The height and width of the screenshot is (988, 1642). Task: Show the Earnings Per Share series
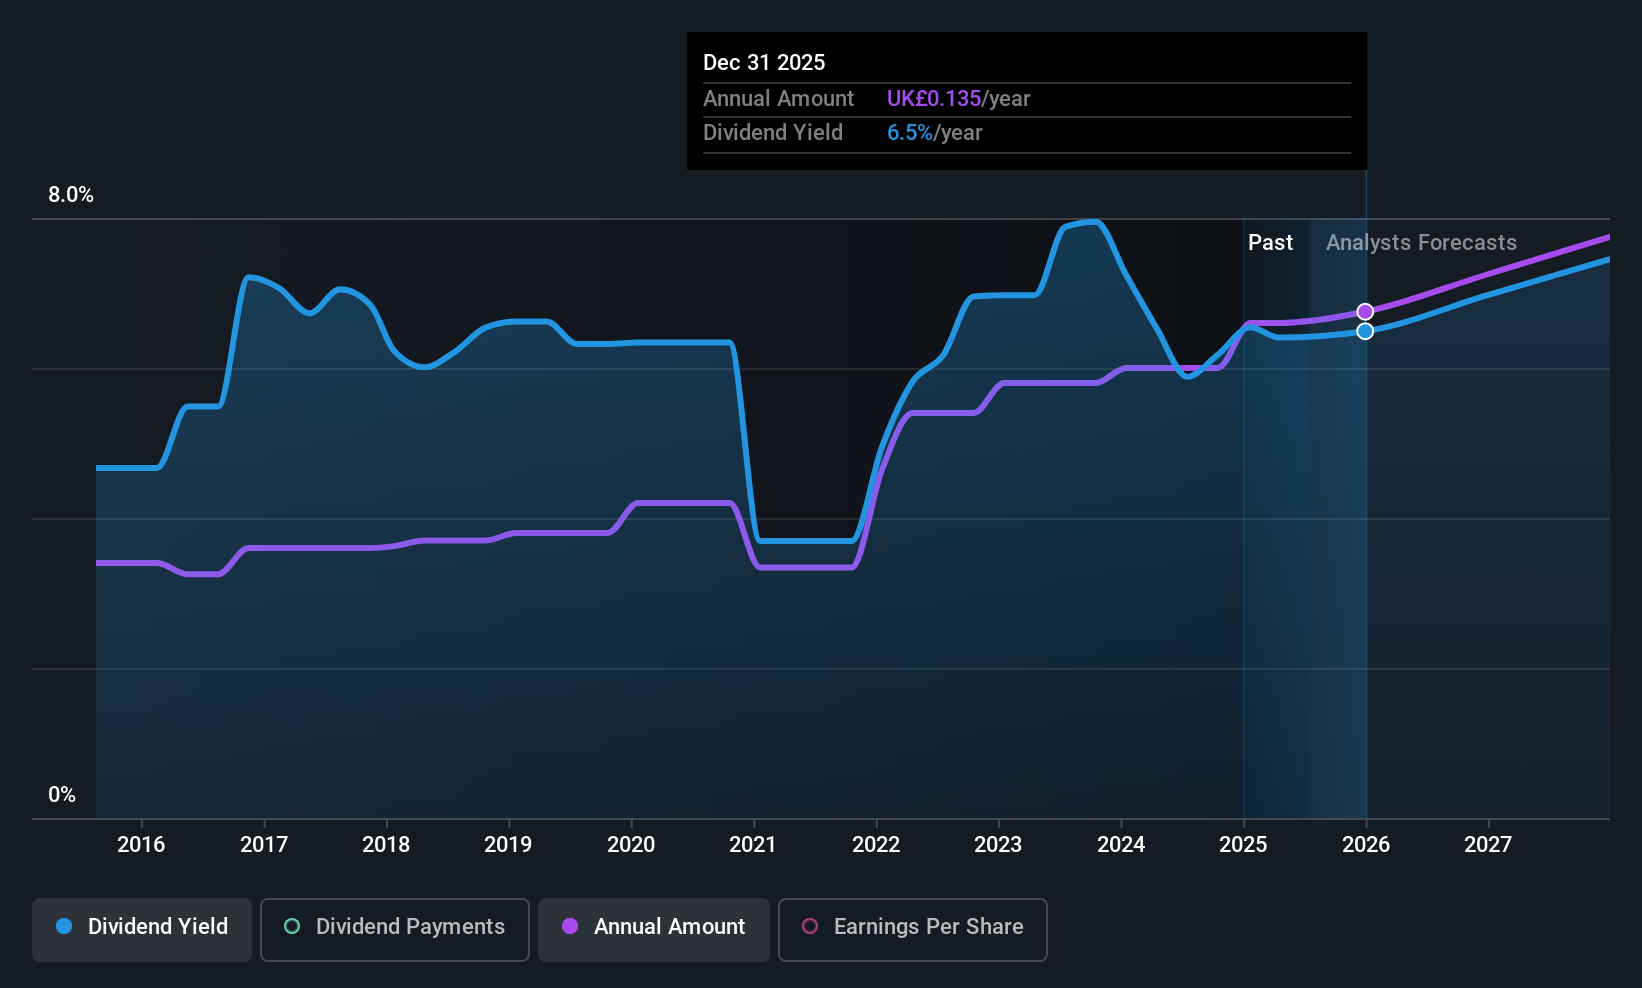(912, 930)
